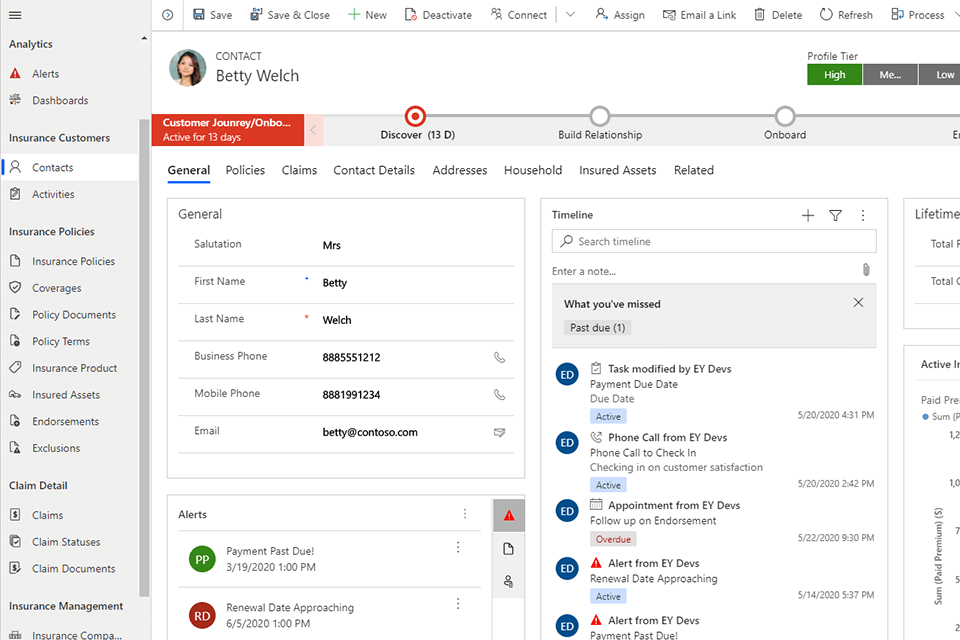The width and height of the screenshot is (960, 640).
Task: Click the email send icon beside betty@contoso.com
Action: (x=499, y=432)
